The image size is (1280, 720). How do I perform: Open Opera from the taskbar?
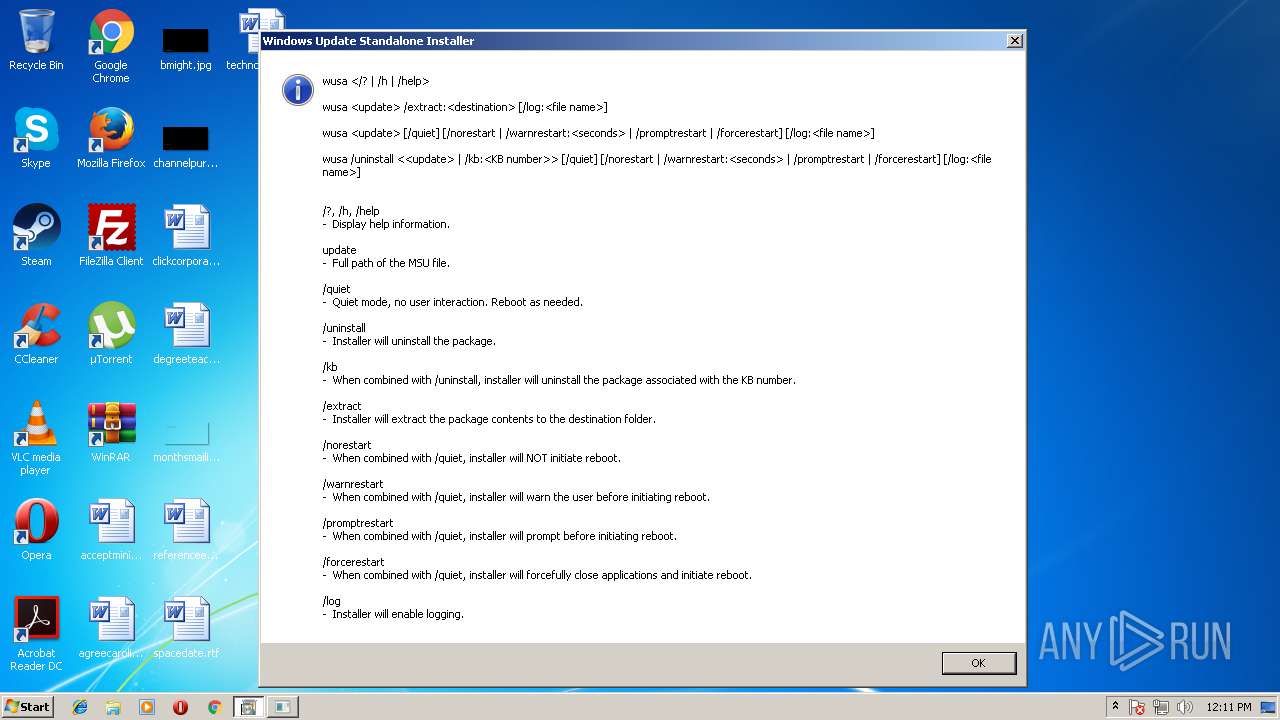pyautogui.click(x=180, y=707)
